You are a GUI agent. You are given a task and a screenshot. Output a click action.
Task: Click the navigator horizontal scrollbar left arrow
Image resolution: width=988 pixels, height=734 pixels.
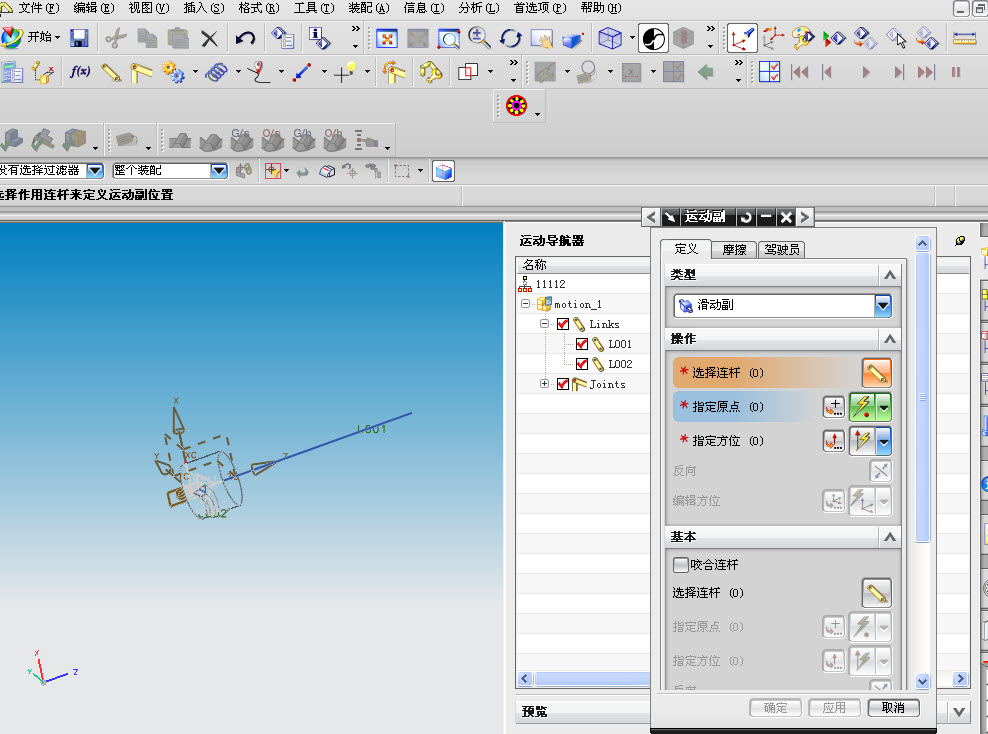click(x=525, y=679)
